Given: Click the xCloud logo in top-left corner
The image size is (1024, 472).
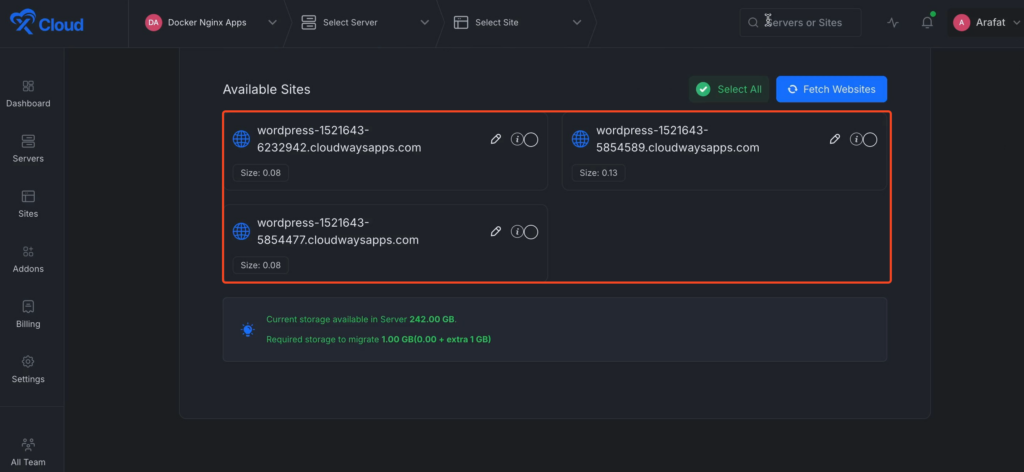Looking at the screenshot, I should click(46, 23).
